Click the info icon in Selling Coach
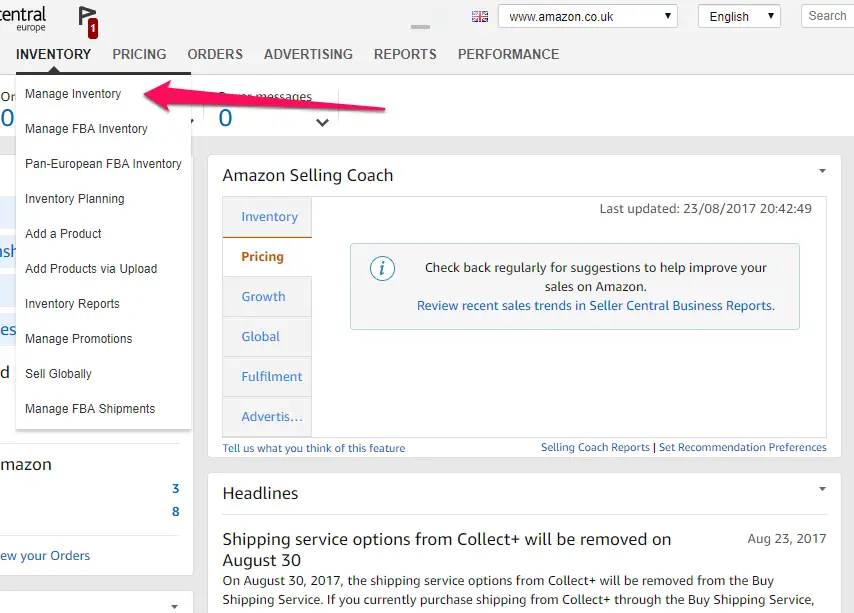 [x=382, y=268]
